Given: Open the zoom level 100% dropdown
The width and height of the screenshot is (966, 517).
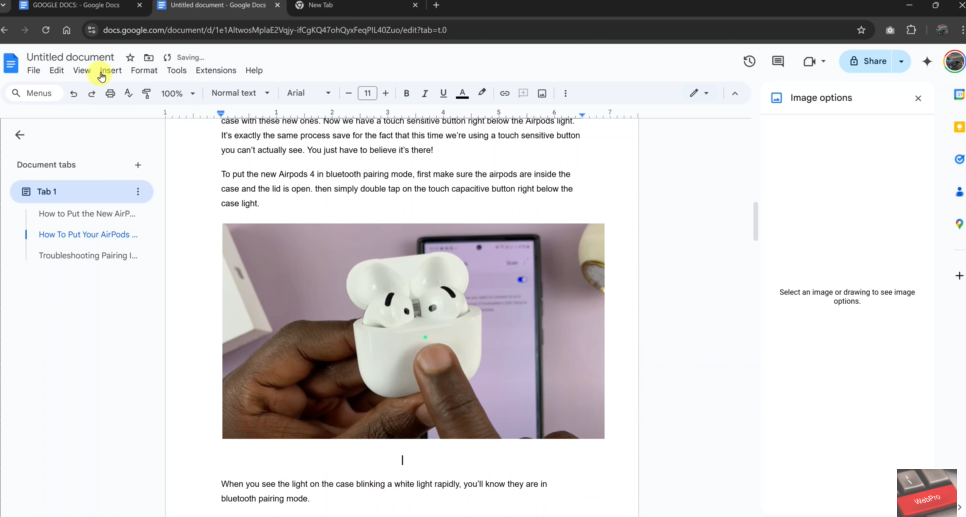Looking at the screenshot, I should [x=178, y=94].
